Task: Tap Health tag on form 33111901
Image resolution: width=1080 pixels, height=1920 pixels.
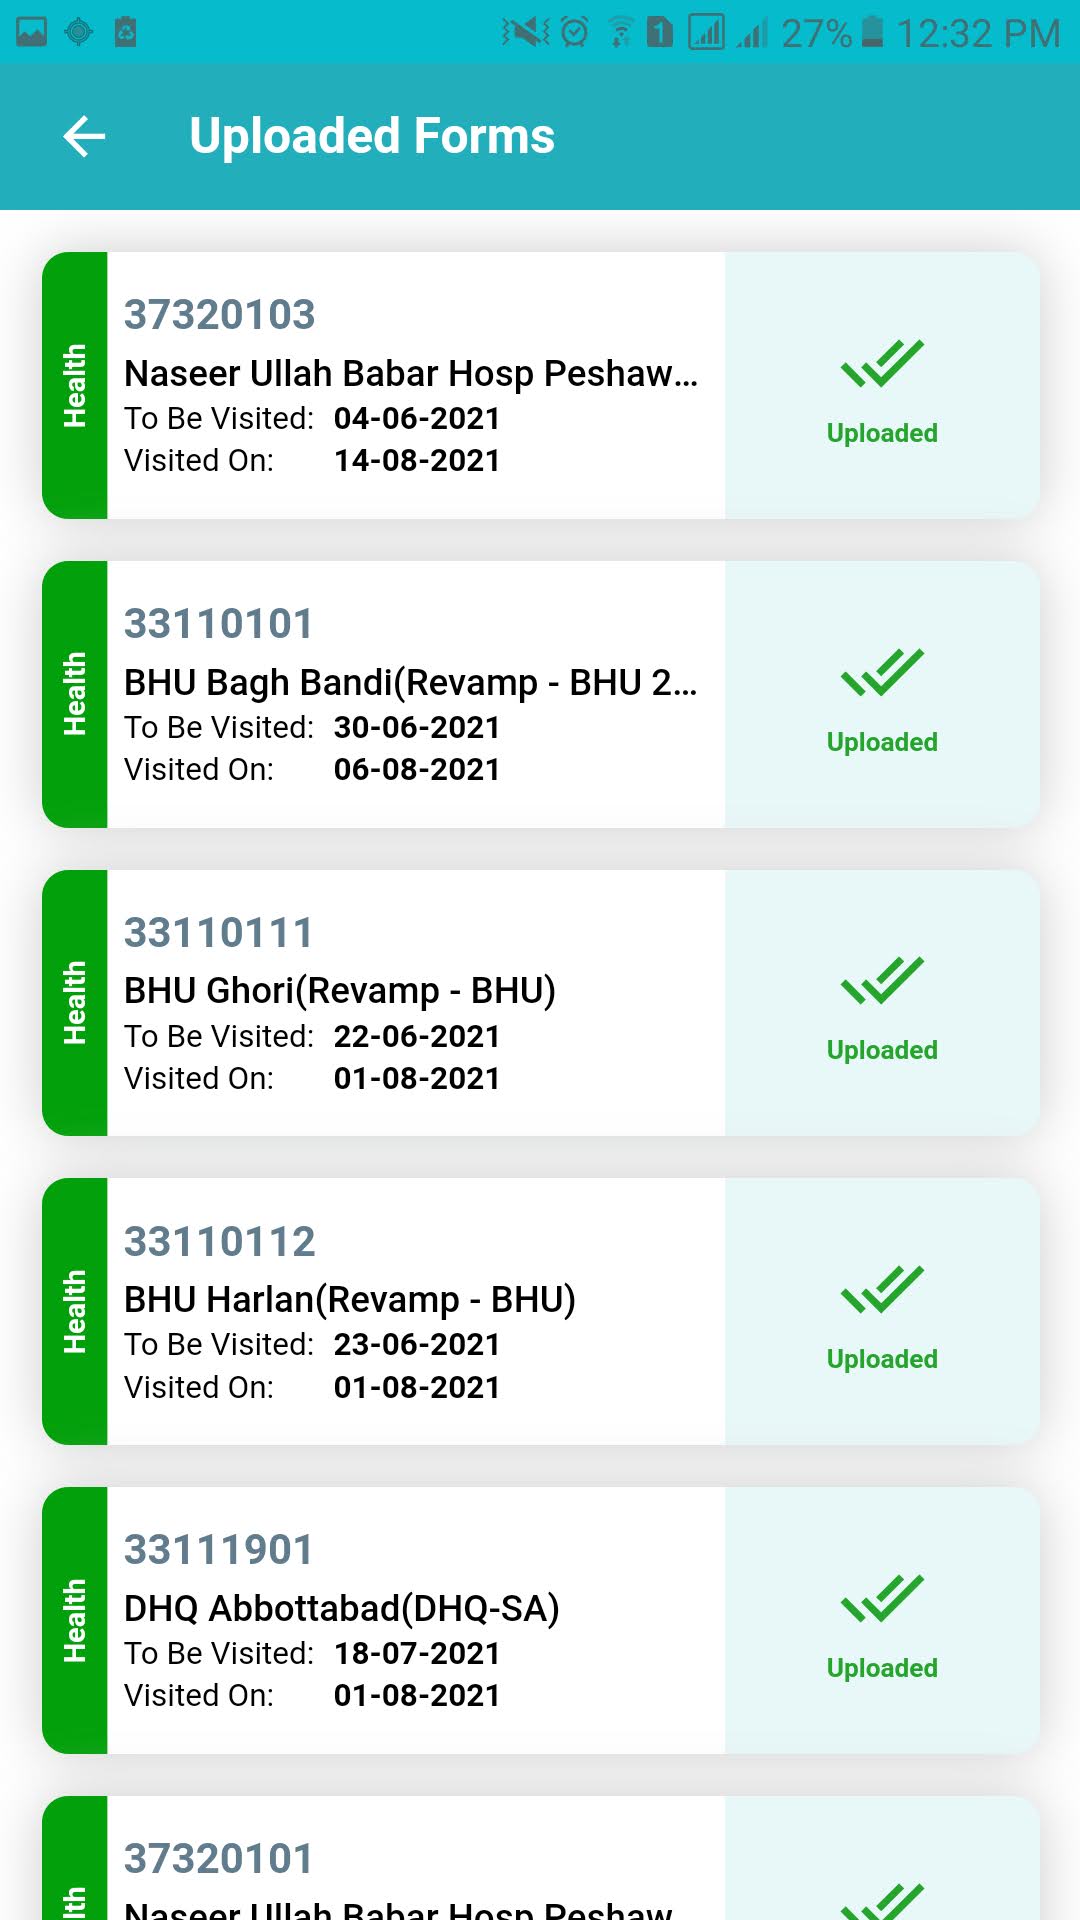Action: pyautogui.click(x=75, y=1620)
